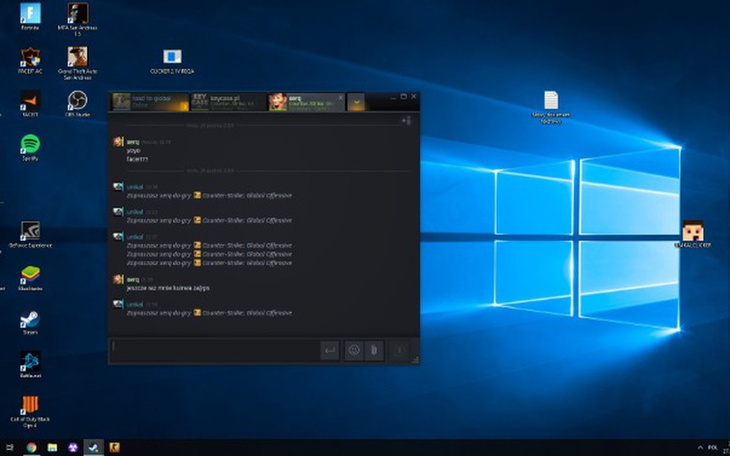This screenshot has height=456, width=730.
Task: Expand the options arrow on the first chat tab
Action: 182,104
